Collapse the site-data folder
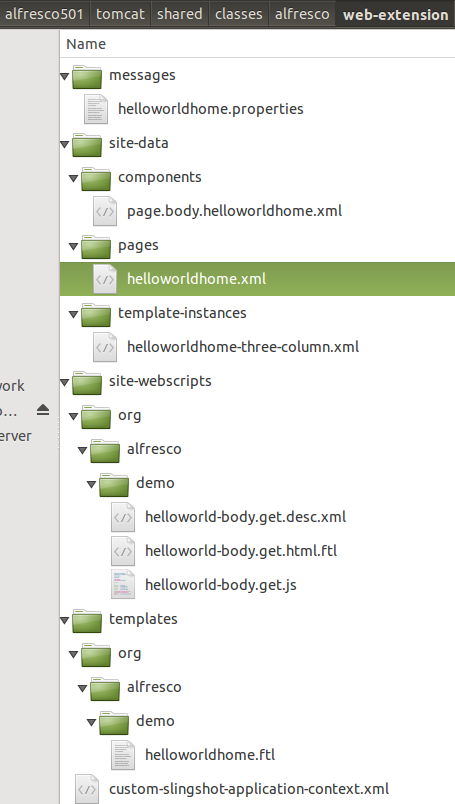 point(64,145)
